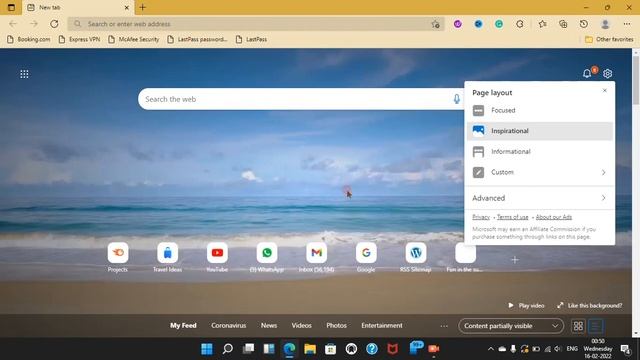Open Other favorites folder

(609, 39)
